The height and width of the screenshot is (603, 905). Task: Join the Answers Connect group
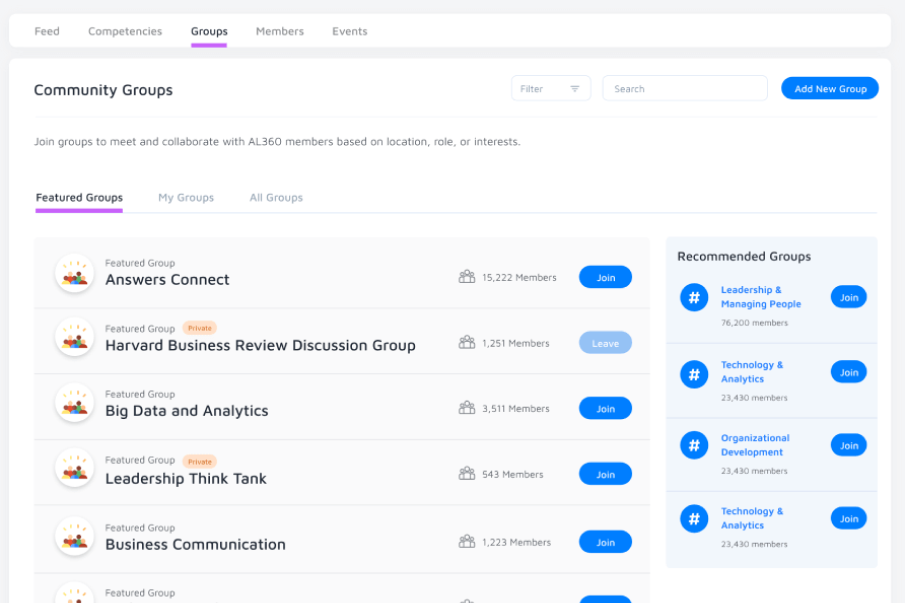(605, 277)
